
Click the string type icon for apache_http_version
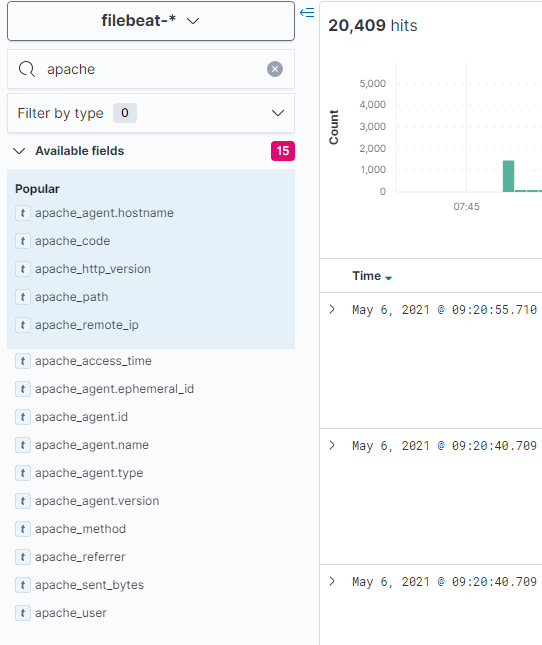coord(23,269)
